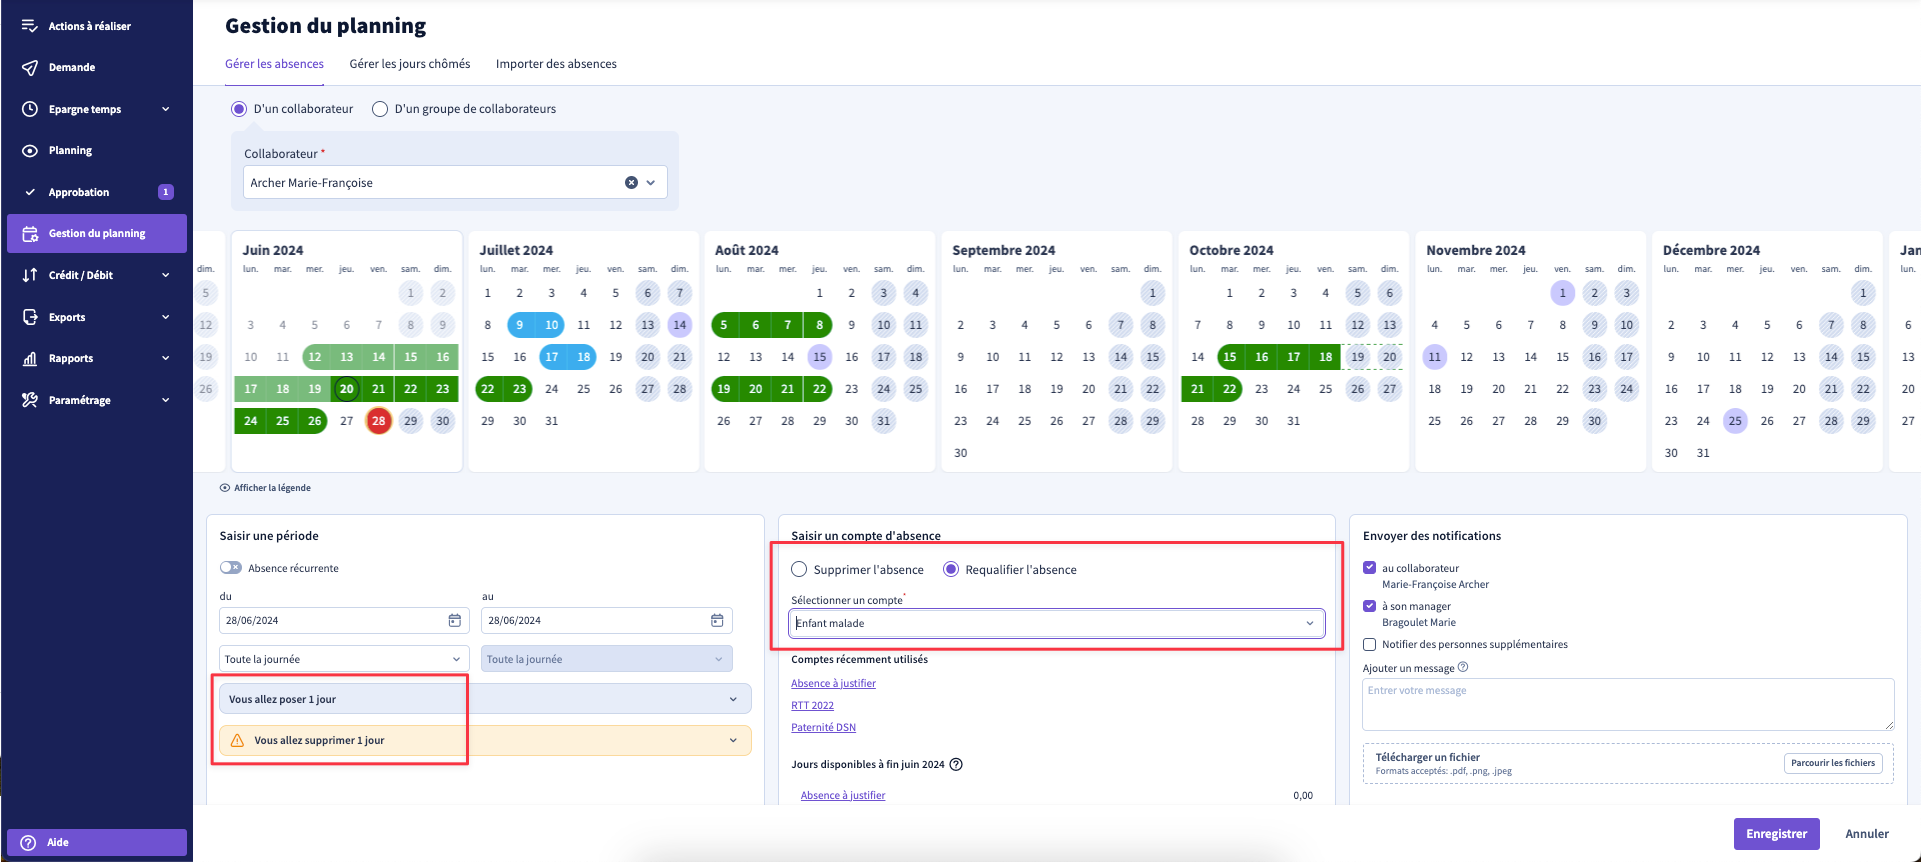Open the Paternité DSN recent account link
Image resolution: width=1921 pixels, height=862 pixels.
823,728
